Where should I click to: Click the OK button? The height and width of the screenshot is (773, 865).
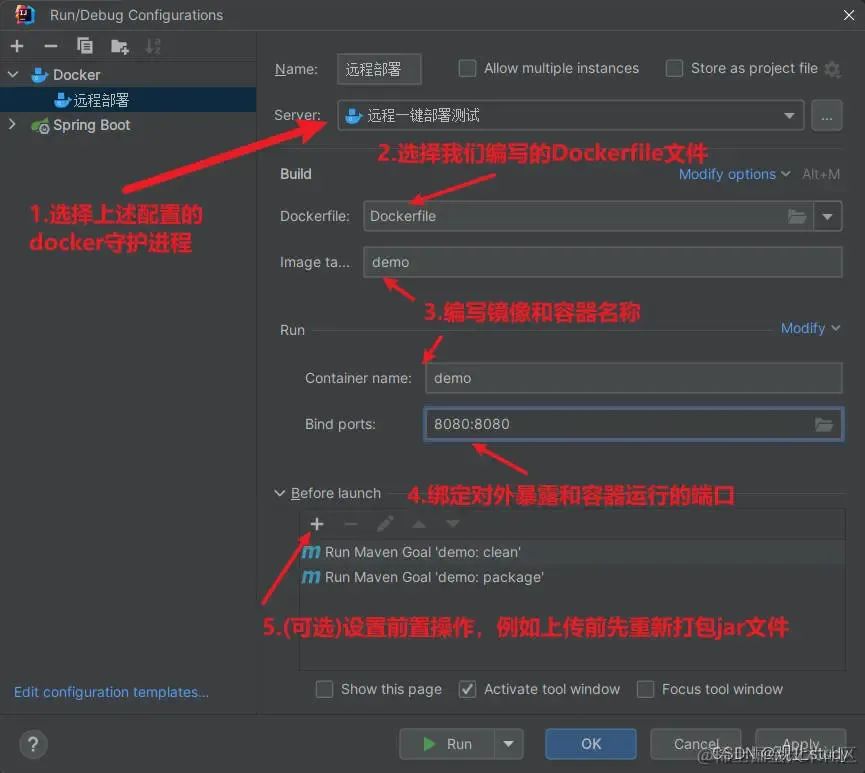(x=591, y=744)
